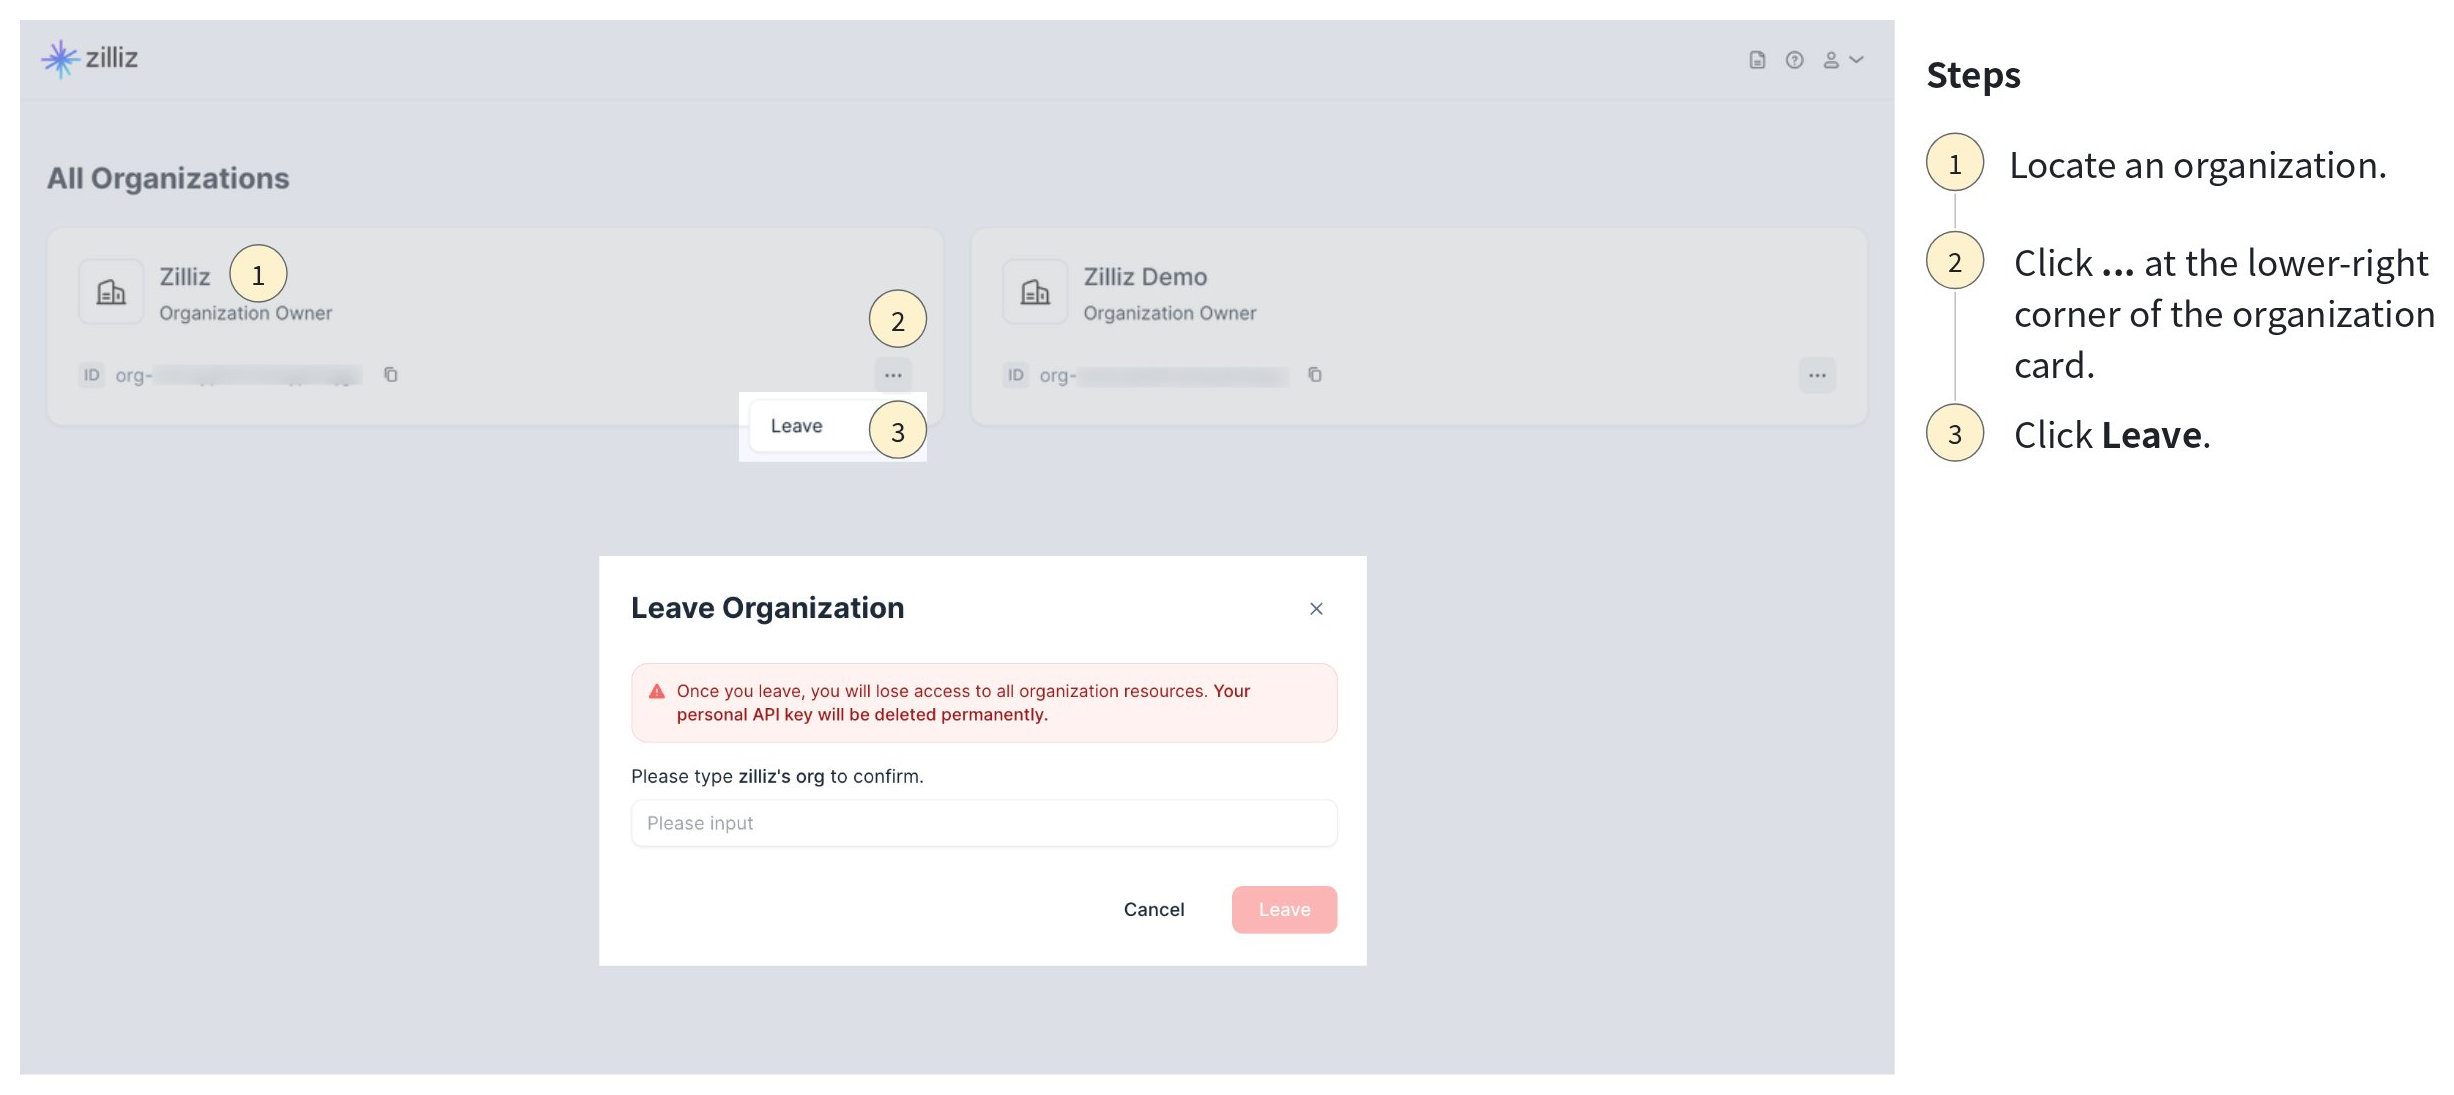Click the Leave Organization dialog title
Image resolution: width=2454 pixels, height=1095 pixels.
pyautogui.click(x=768, y=608)
